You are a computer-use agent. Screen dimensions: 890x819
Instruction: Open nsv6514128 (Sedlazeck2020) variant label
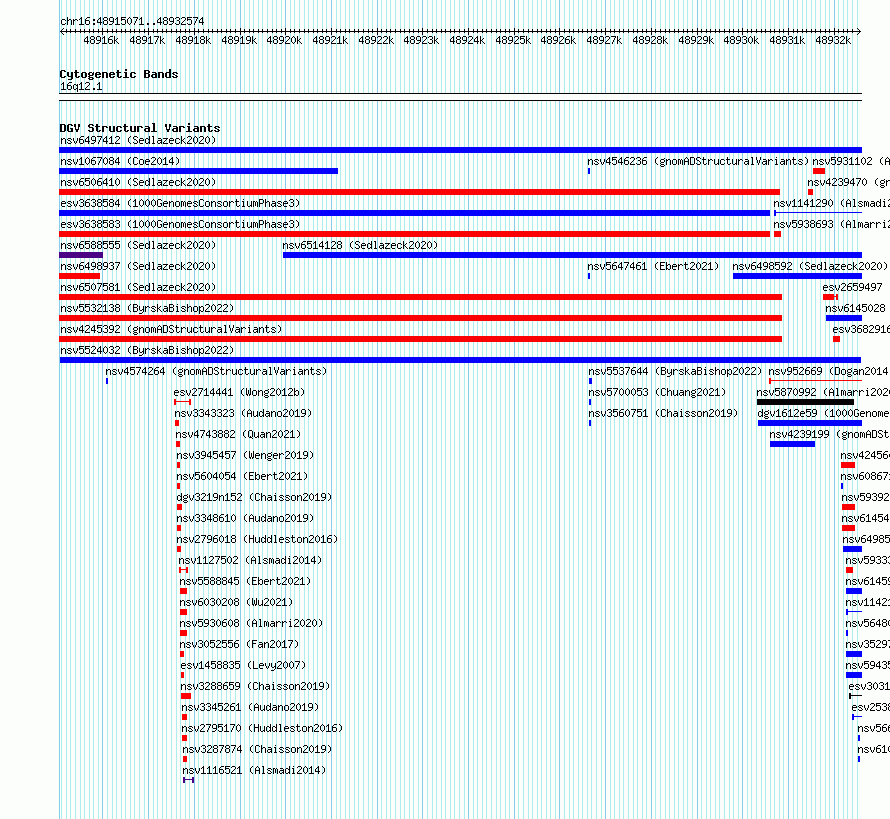pyautogui.click(x=360, y=245)
